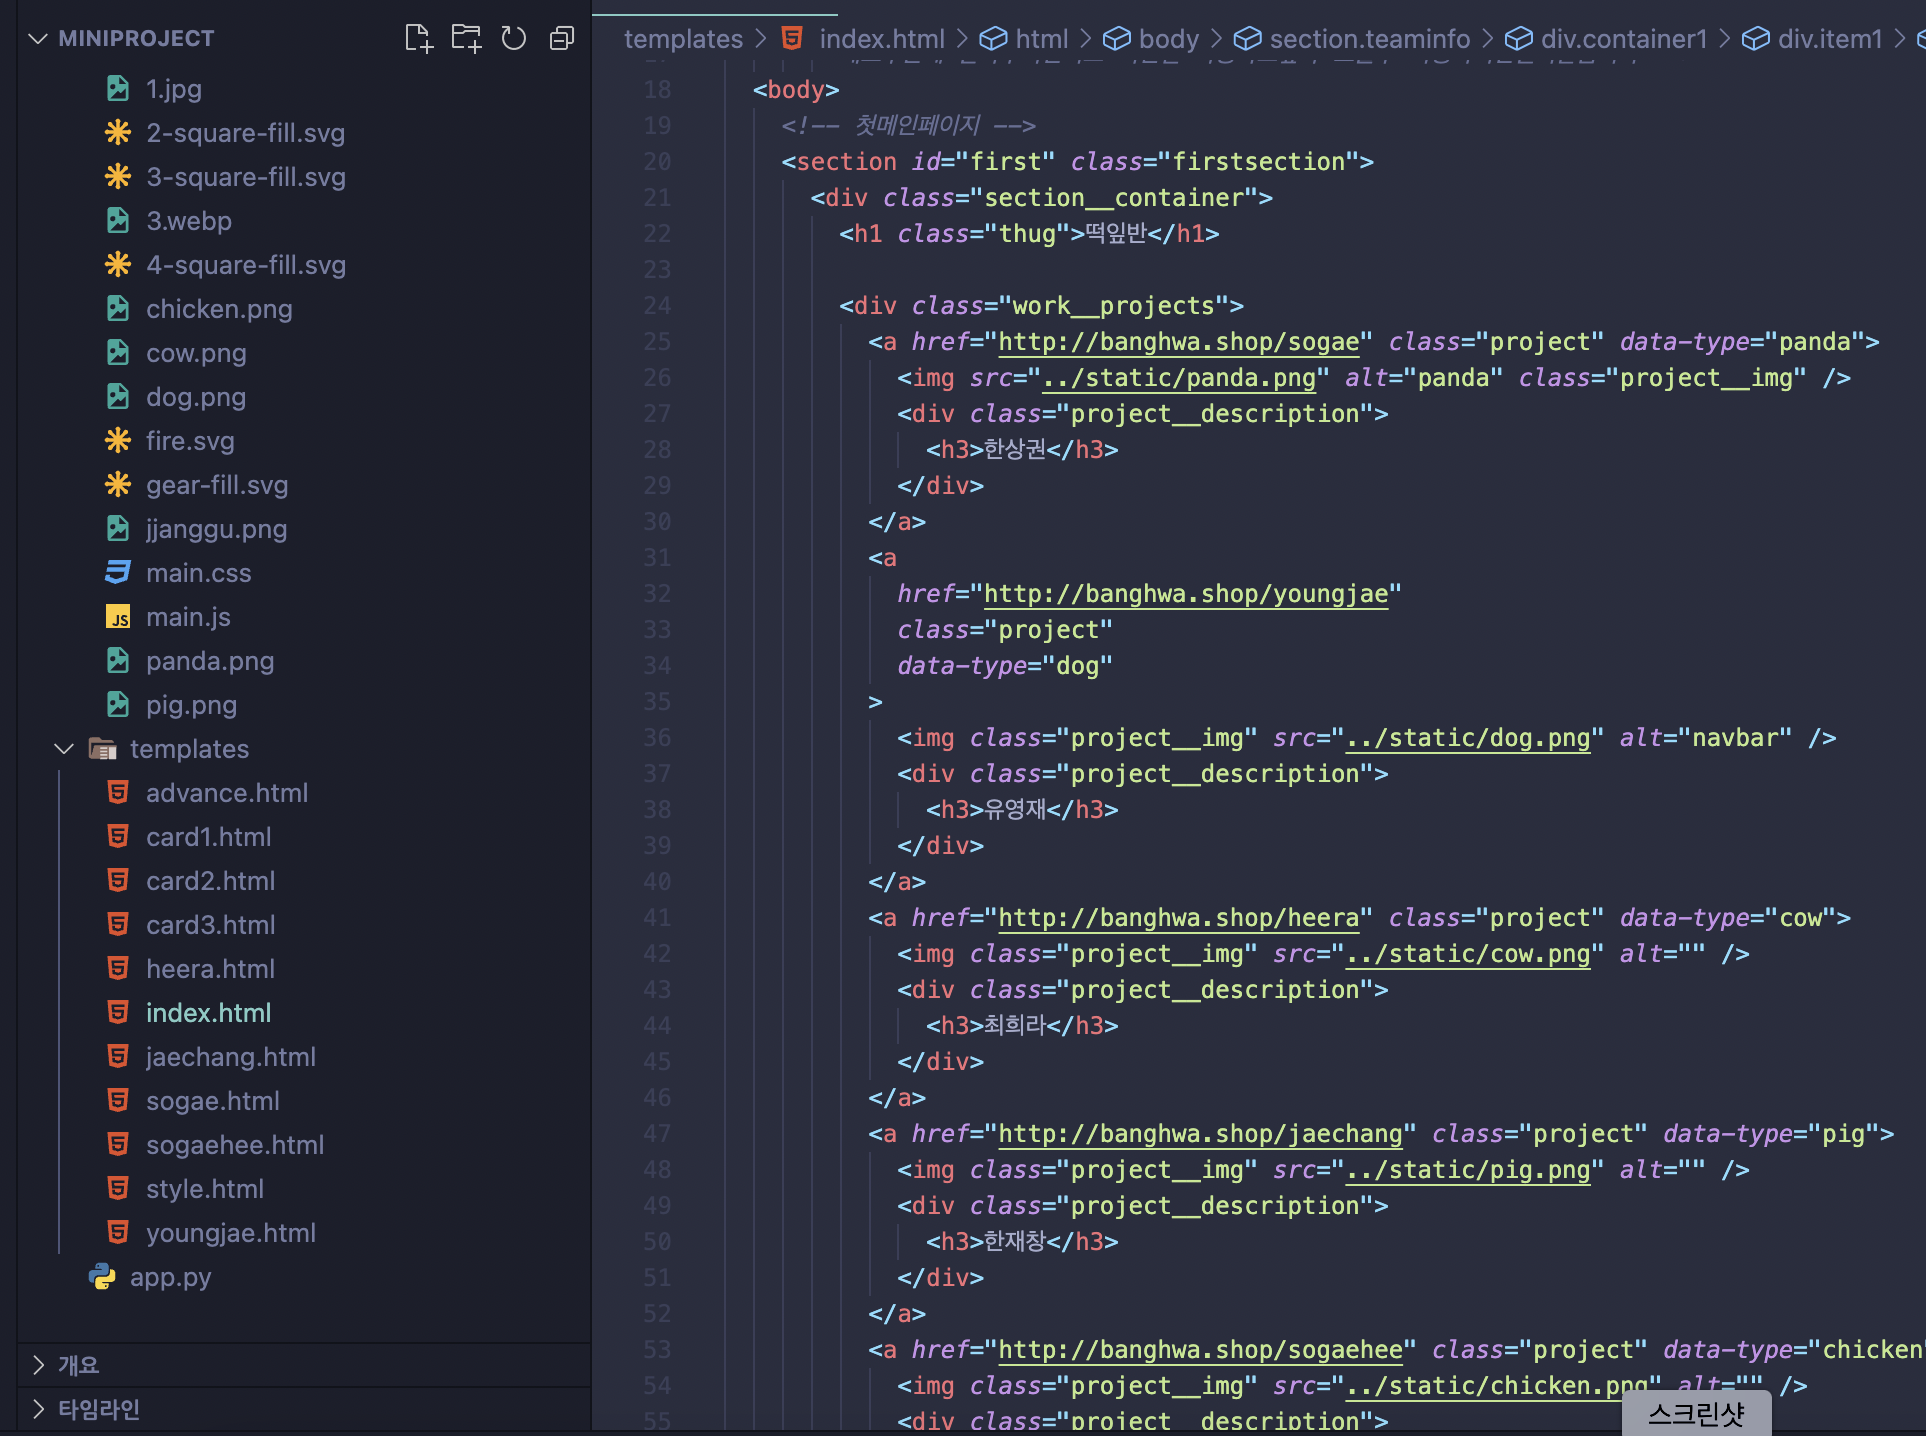This screenshot has height=1436, width=1926.
Task: Follow the banghwa.shop/sogae link in code
Action: [x=1179, y=342]
